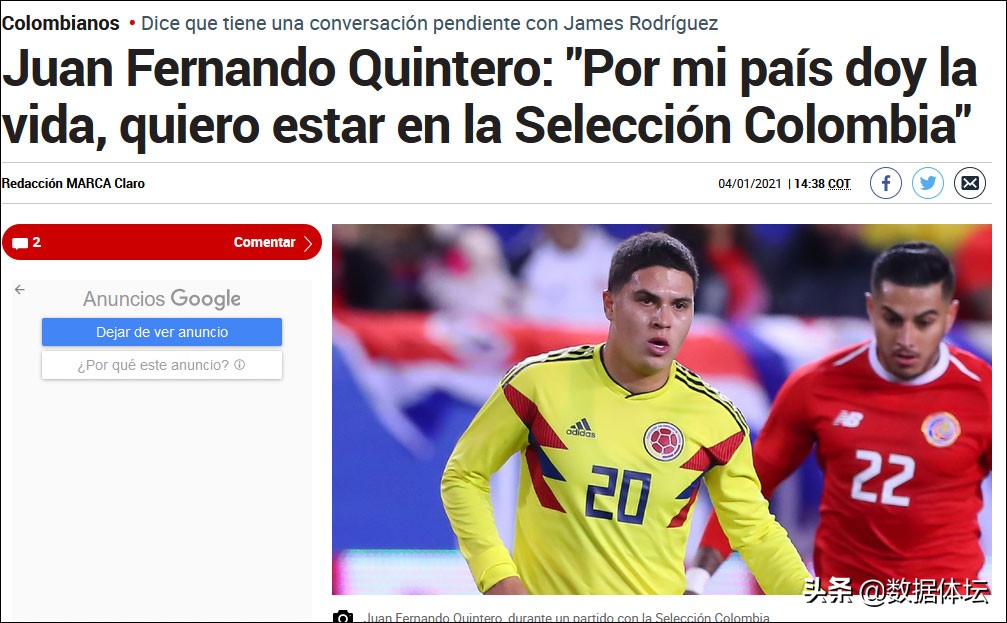Click the info icon beside ¿Por qué este anuncio?

click(240, 364)
